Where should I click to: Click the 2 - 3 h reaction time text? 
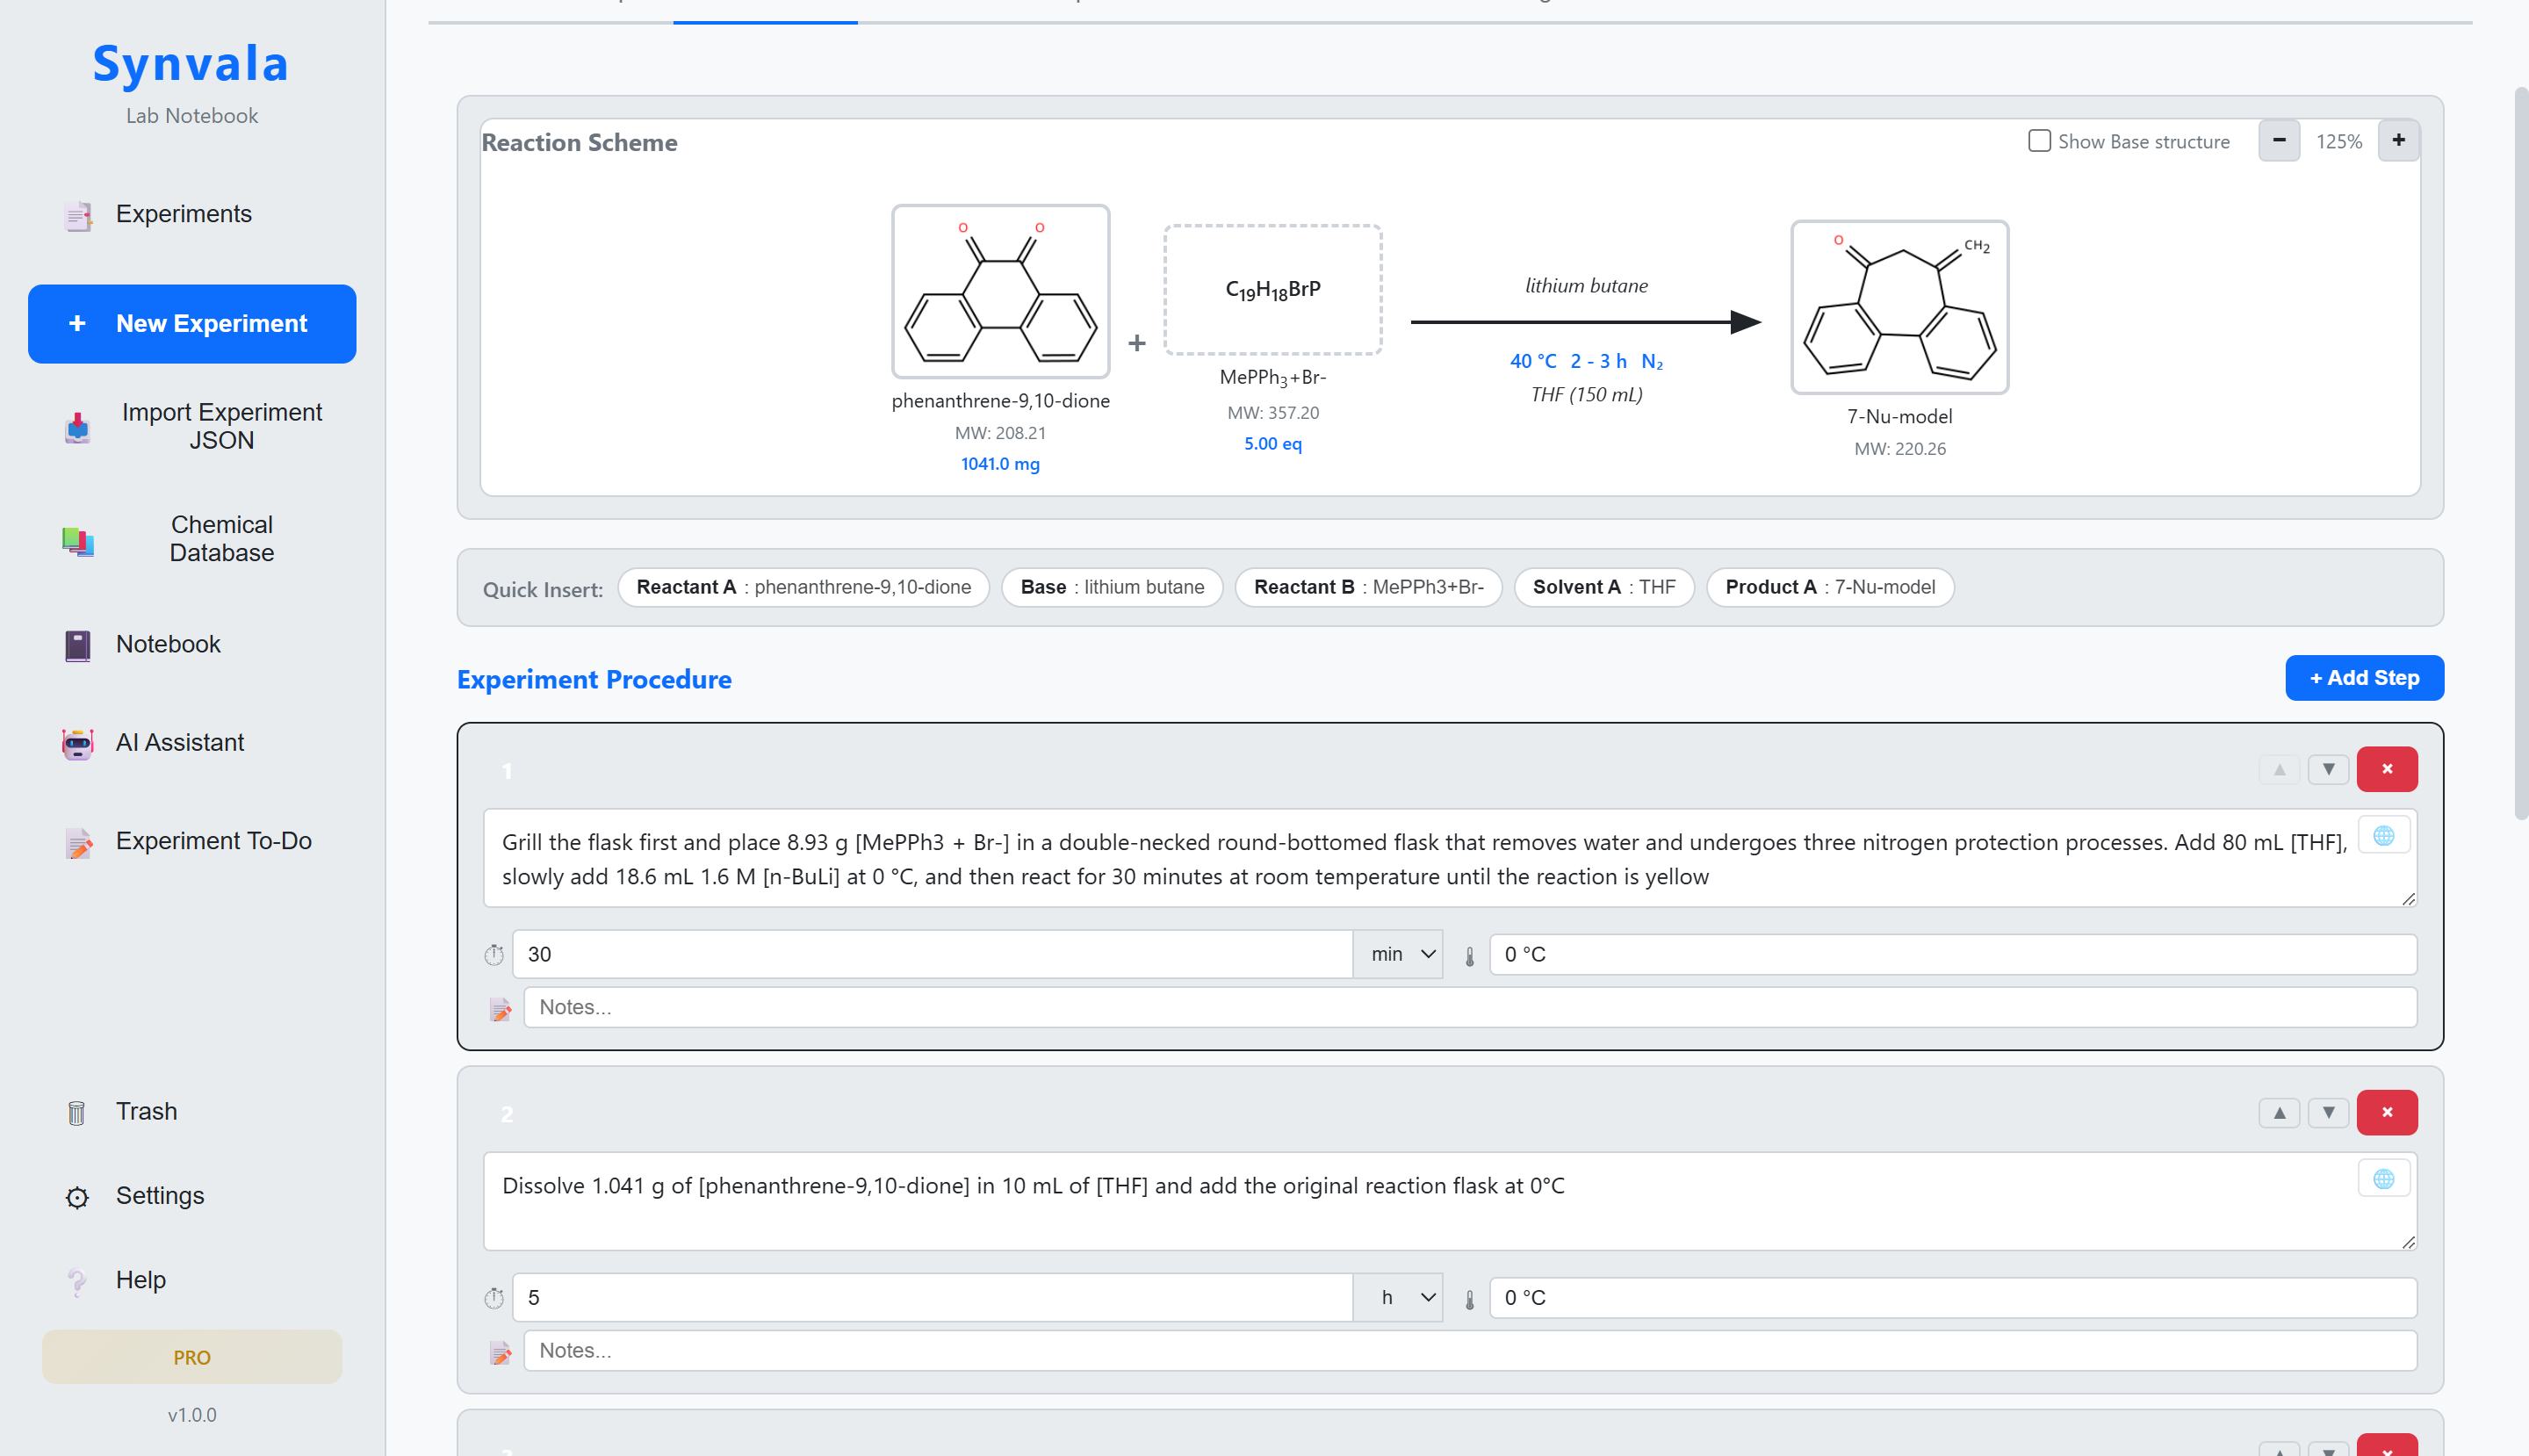(1598, 361)
